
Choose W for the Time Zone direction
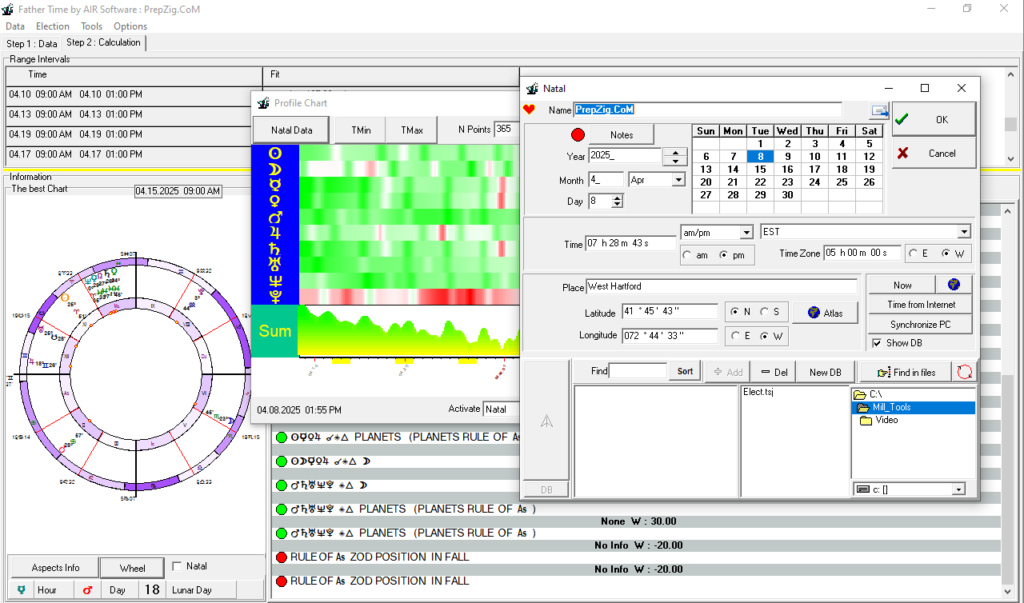(x=946, y=253)
